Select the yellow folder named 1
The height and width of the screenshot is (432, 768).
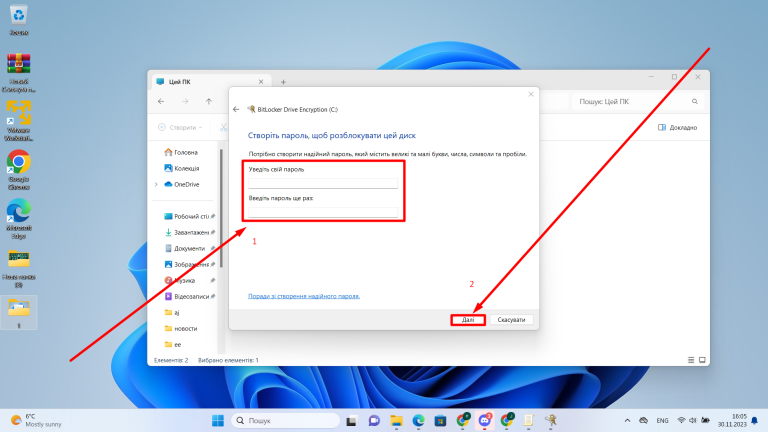click(19, 312)
